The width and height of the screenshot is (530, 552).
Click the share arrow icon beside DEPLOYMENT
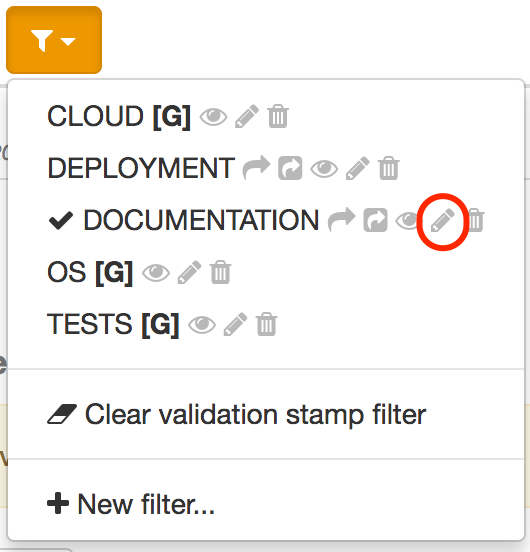coord(257,168)
